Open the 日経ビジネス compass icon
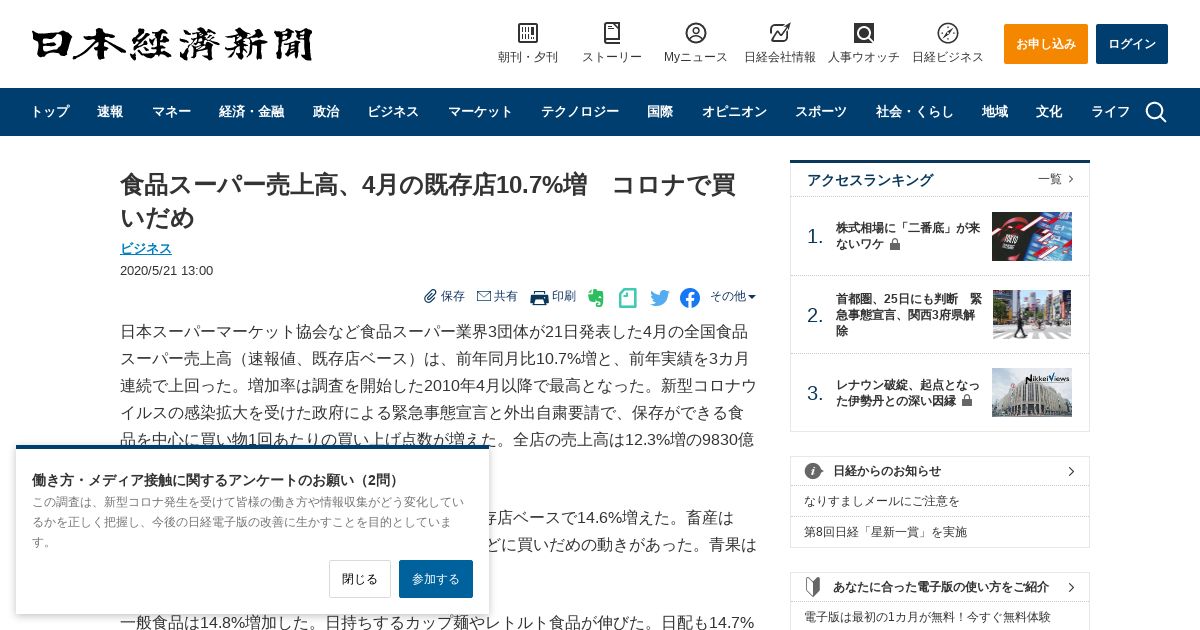1200x630 pixels. 948,33
